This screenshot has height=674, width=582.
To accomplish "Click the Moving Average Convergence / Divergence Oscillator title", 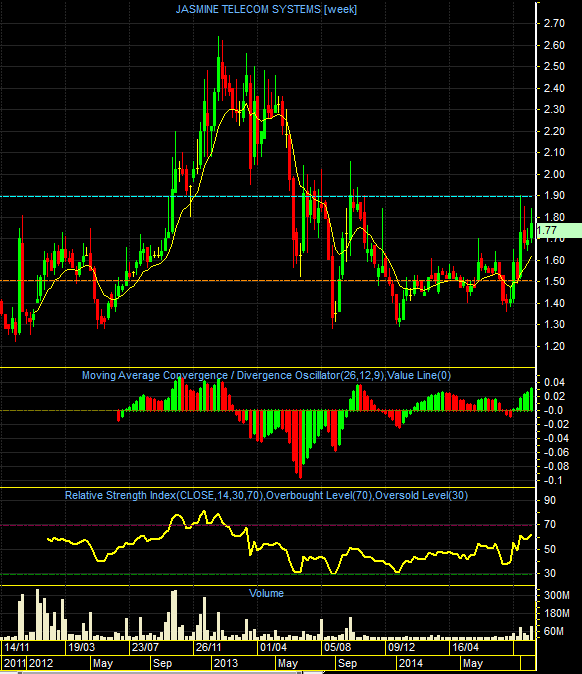I will click(x=266, y=376).
